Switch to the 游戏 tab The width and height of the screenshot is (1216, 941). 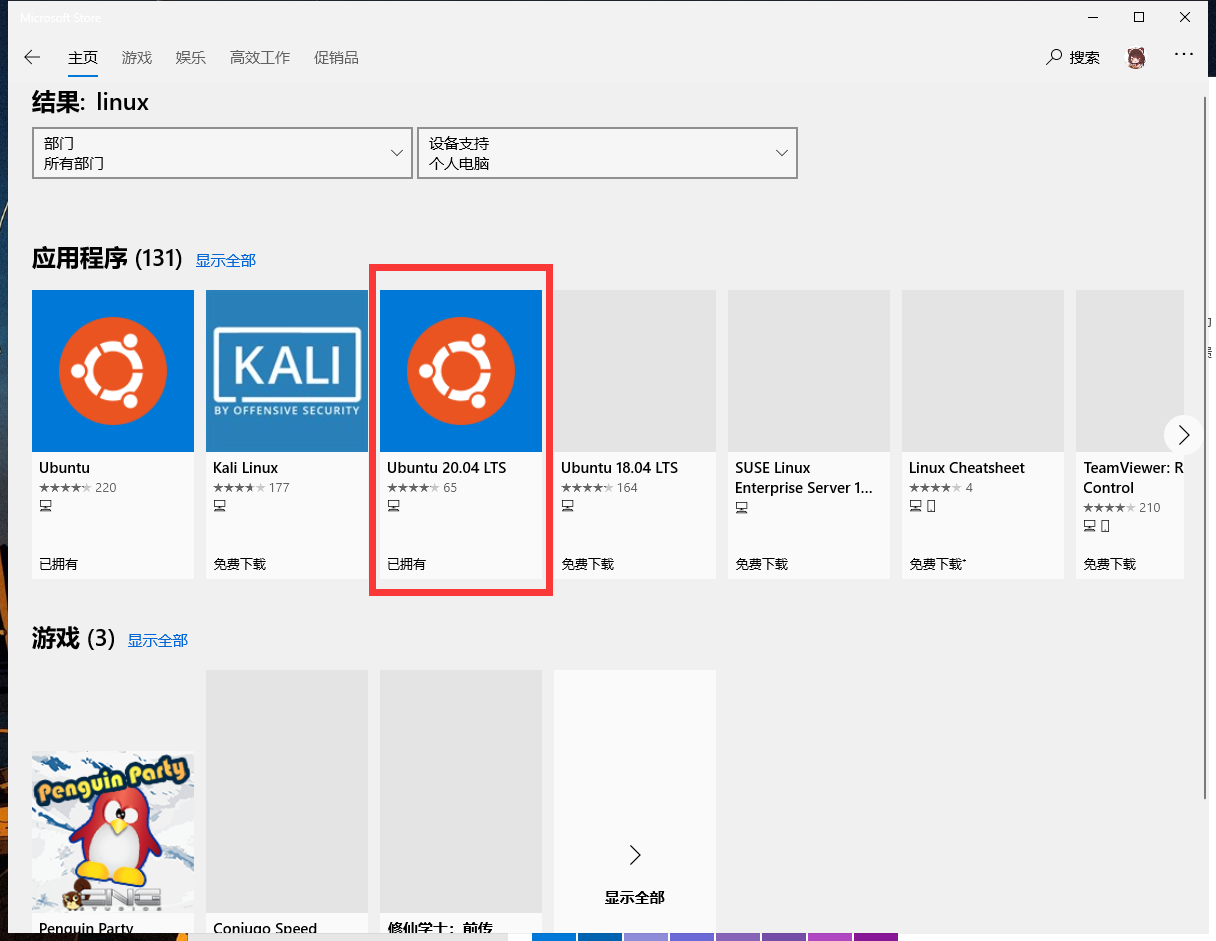[137, 57]
